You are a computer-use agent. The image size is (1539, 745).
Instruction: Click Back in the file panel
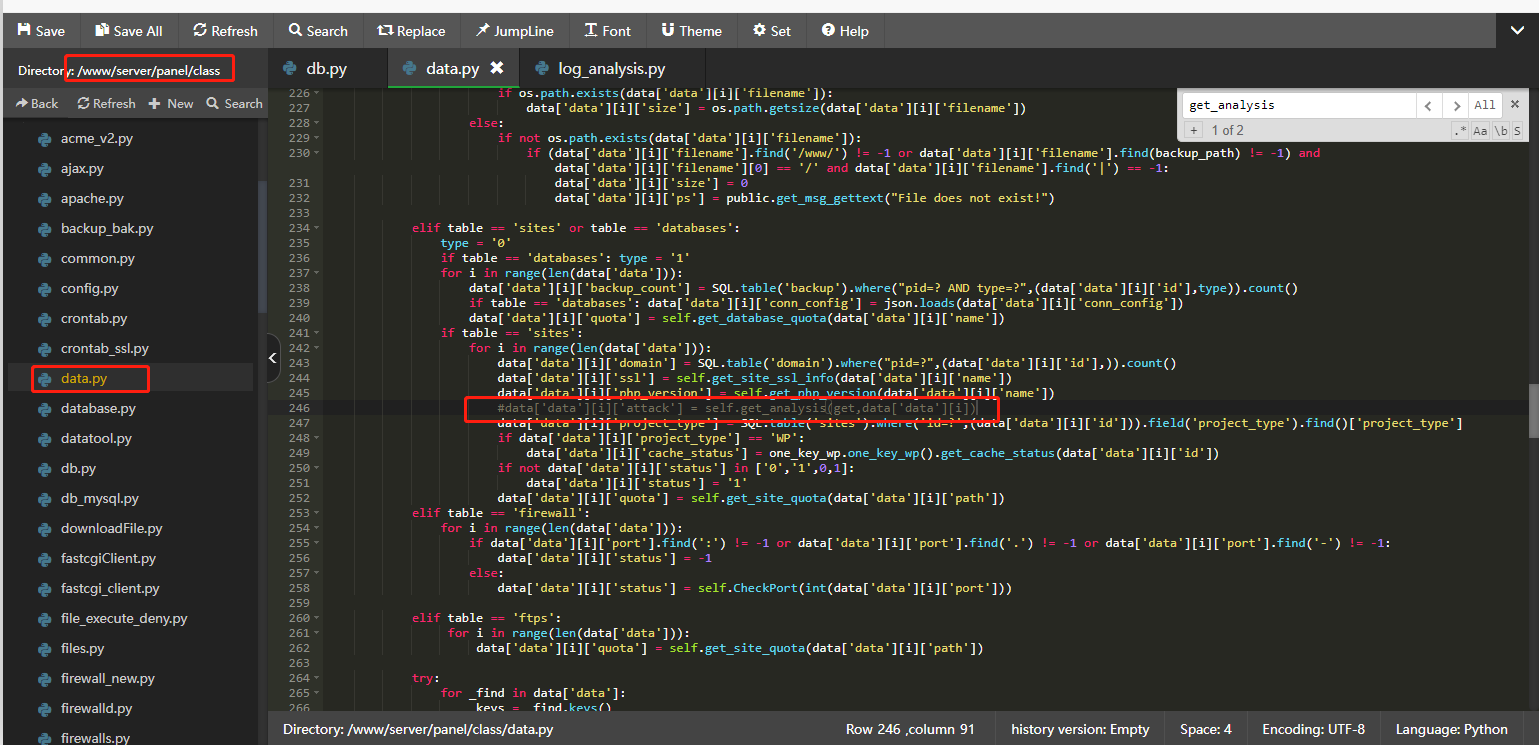[37, 103]
